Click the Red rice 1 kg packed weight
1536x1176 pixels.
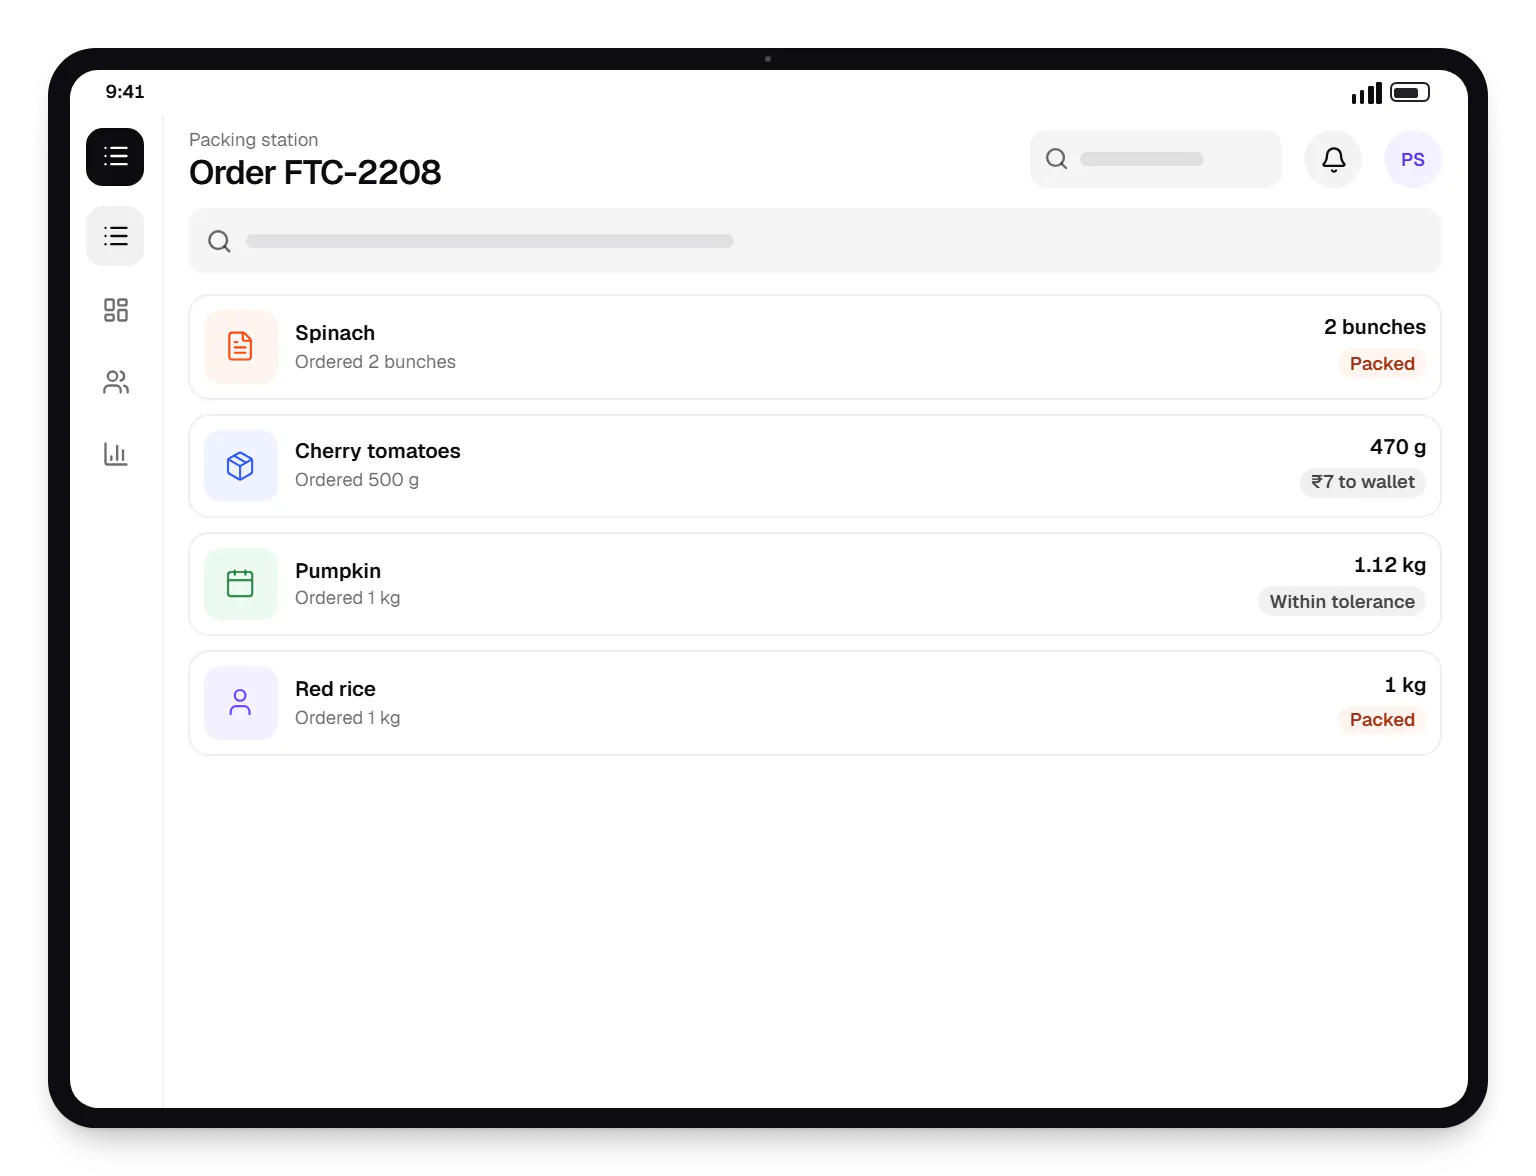tap(1405, 685)
